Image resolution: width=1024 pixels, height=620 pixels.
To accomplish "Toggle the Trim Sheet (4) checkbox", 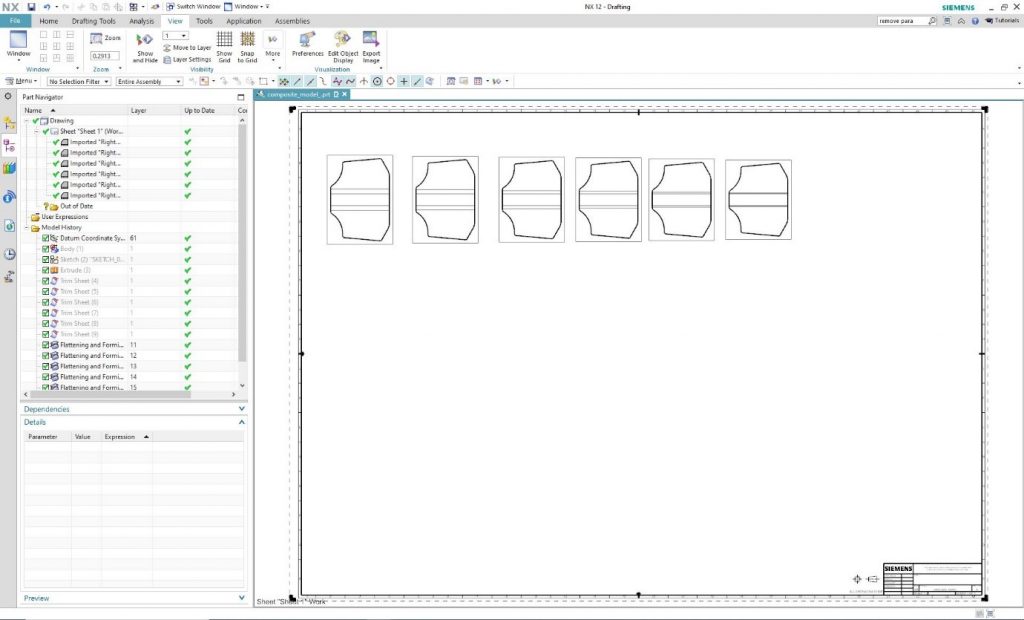I will point(46,281).
